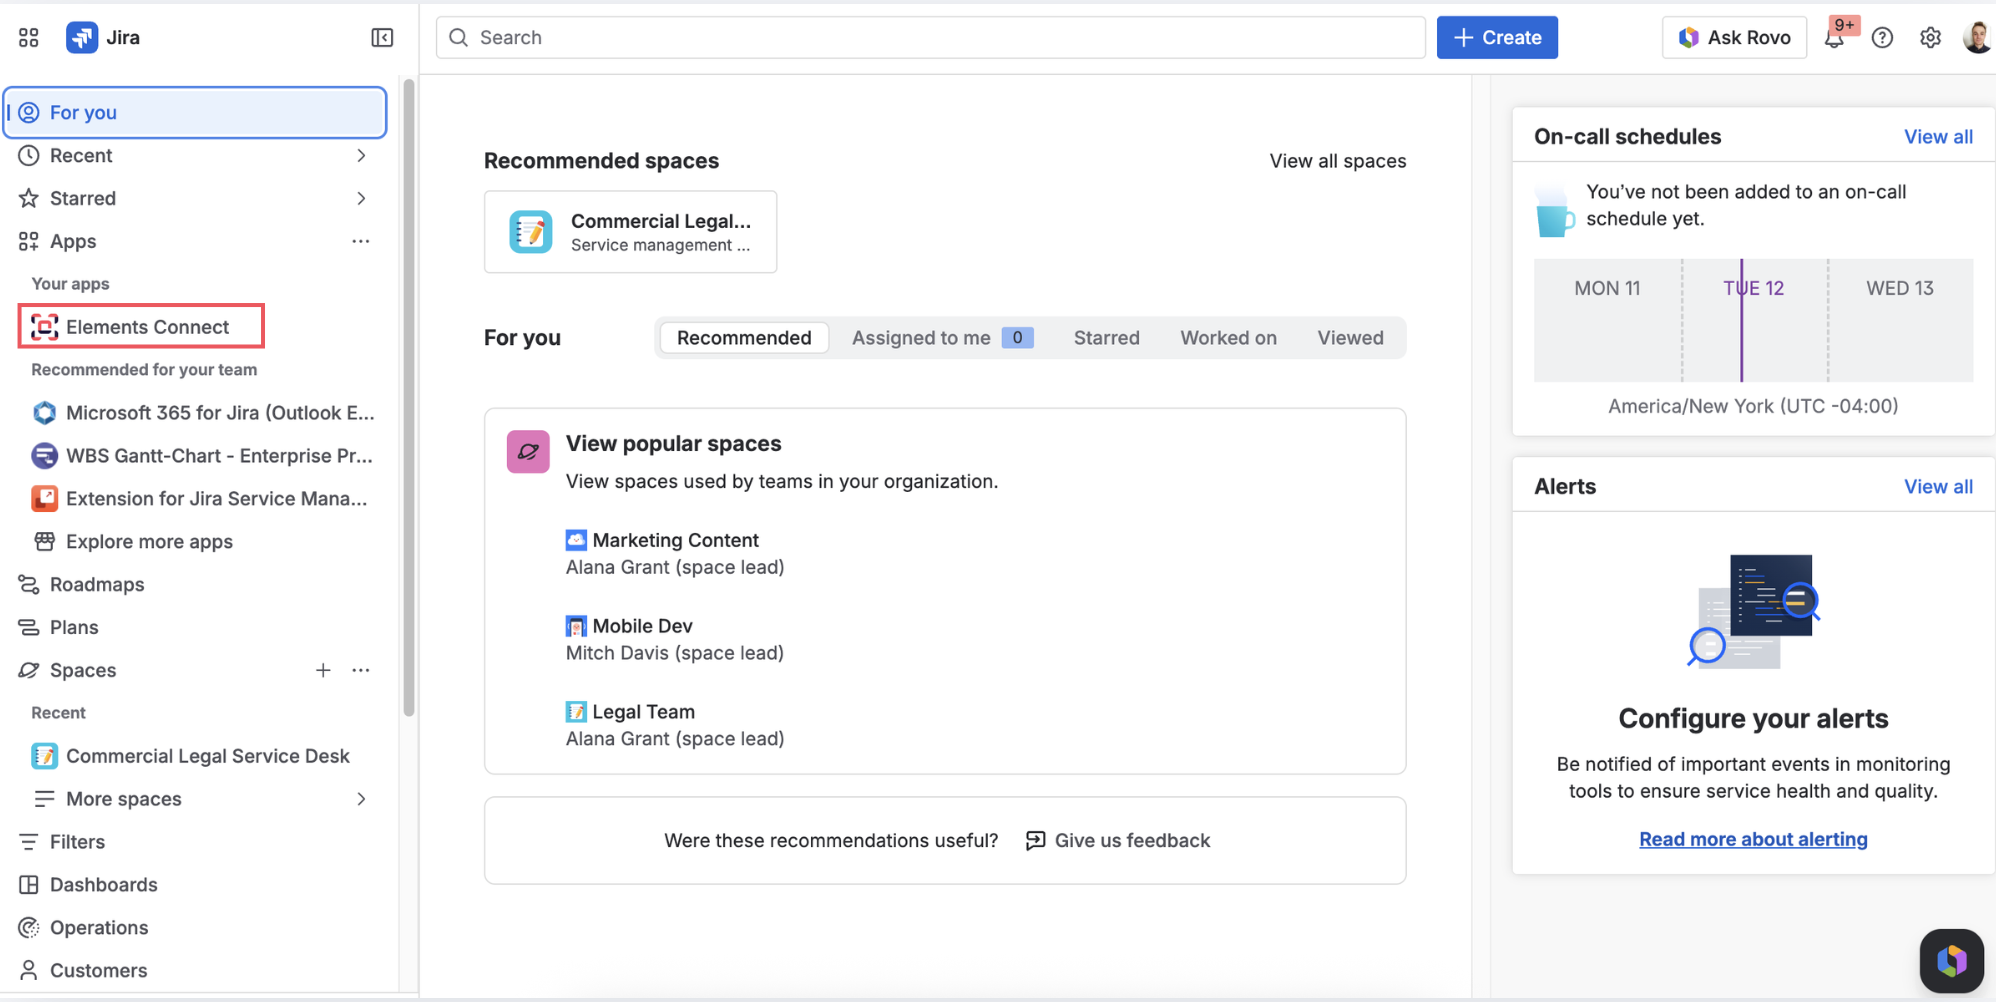The width and height of the screenshot is (1996, 1002).
Task: Switch to the Starred tab
Action: [x=1106, y=338]
